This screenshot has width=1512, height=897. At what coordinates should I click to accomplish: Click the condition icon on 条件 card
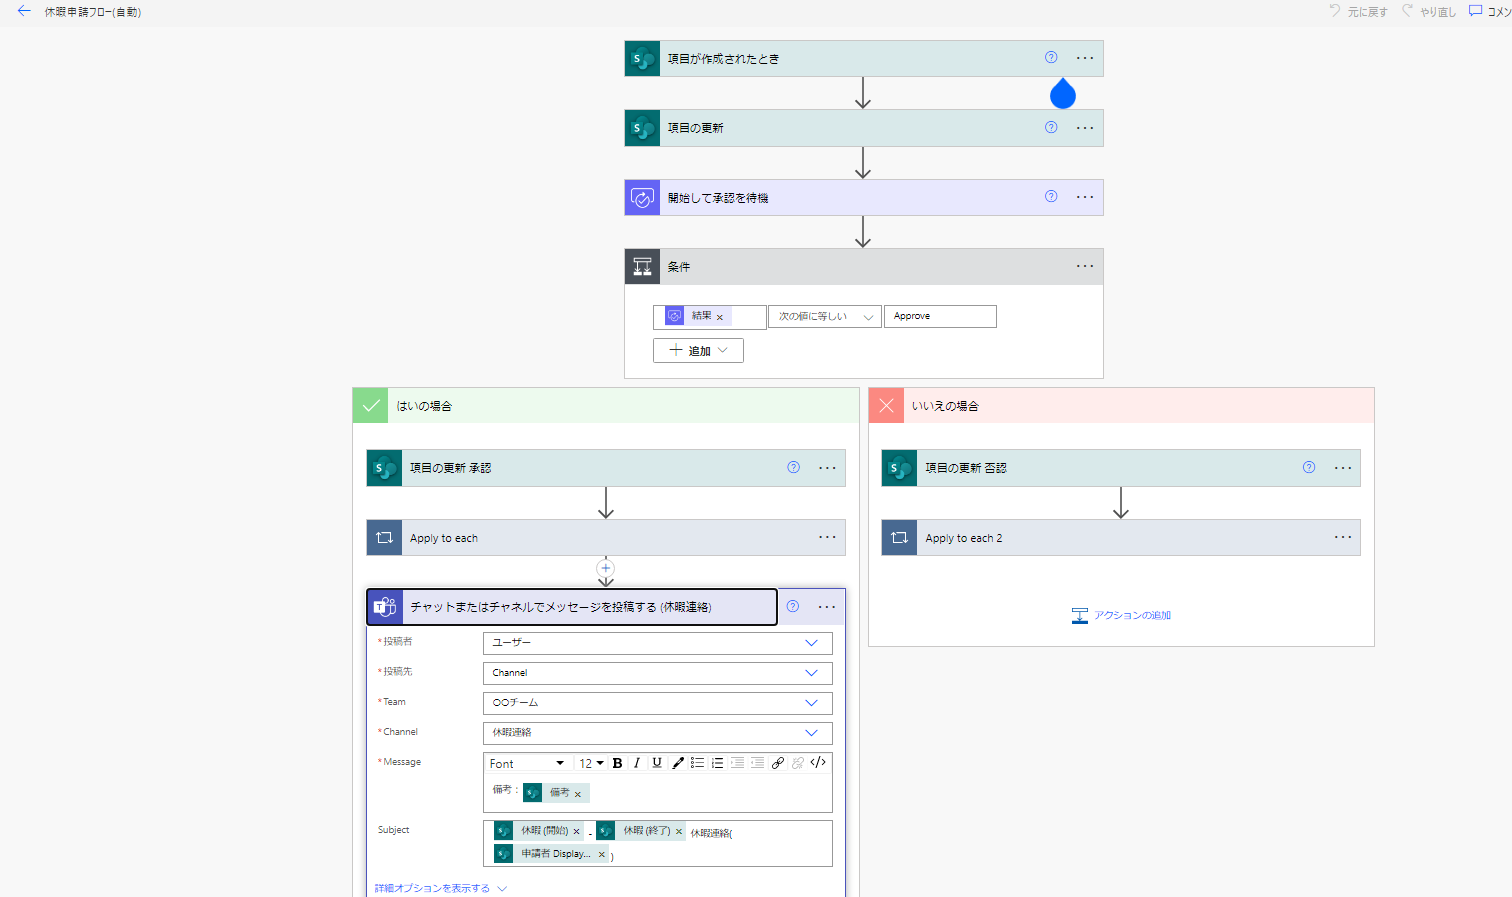pyautogui.click(x=642, y=266)
